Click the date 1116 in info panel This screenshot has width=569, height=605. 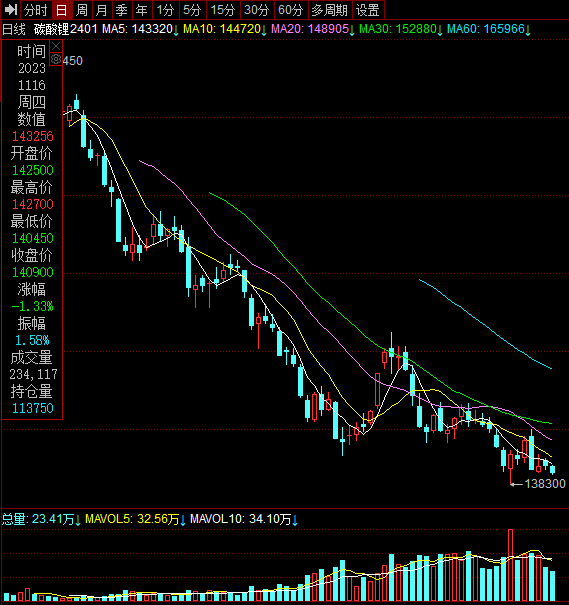[x=32, y=85]
